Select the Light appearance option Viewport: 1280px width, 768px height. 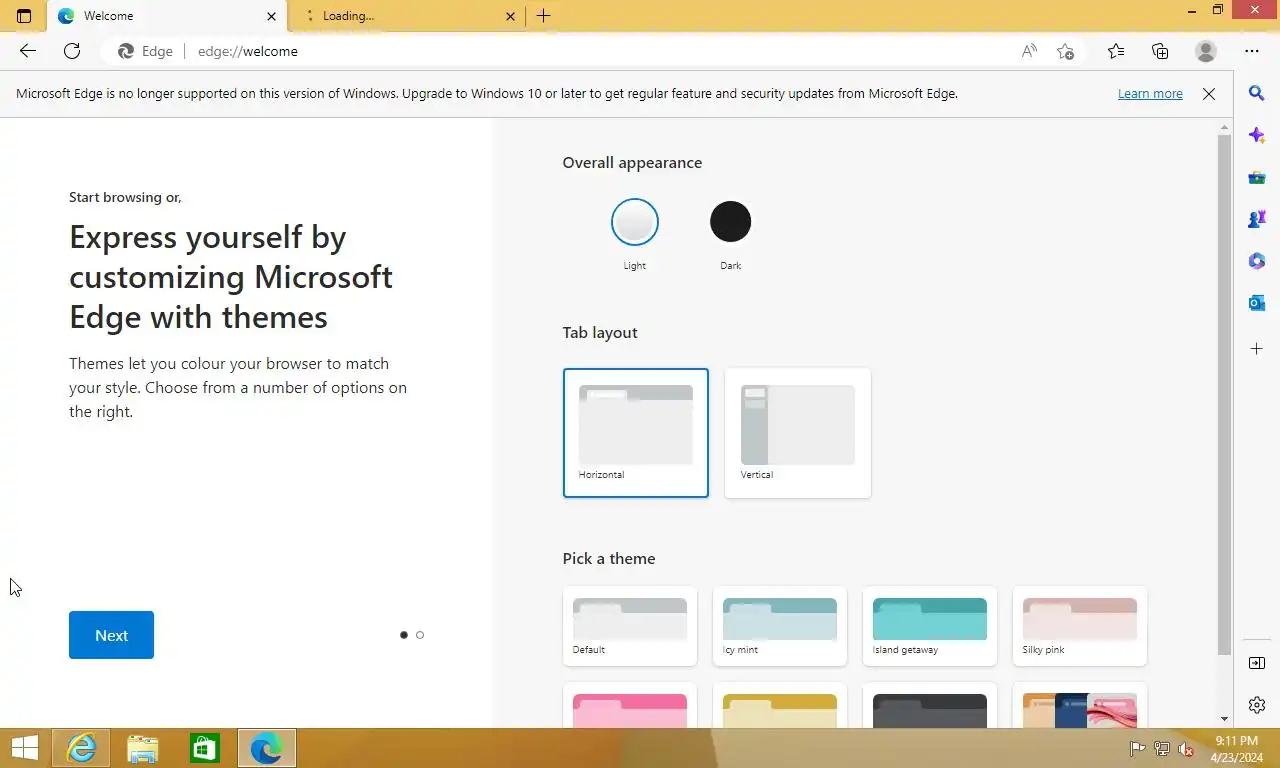pyautogui.click(x=635, y=222)
